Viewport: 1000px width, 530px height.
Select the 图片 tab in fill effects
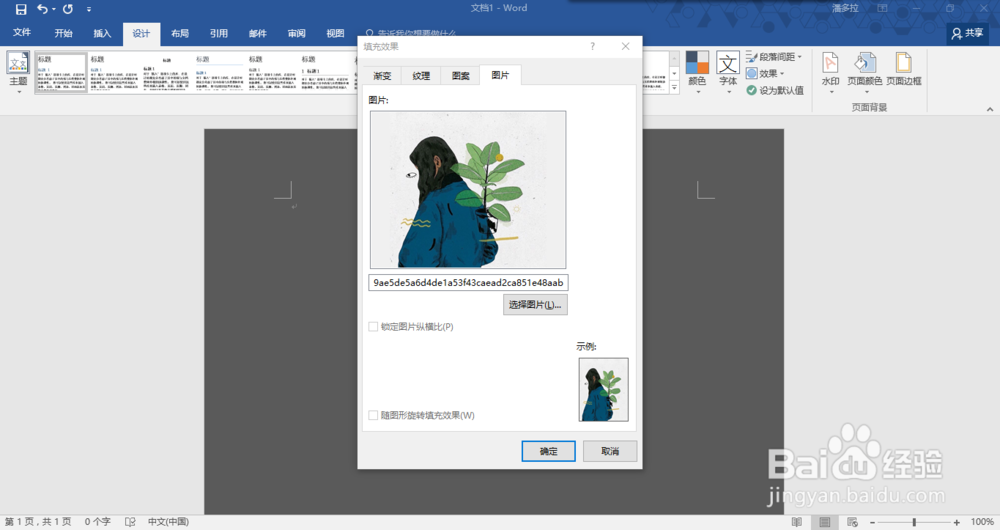(x=500, y=75)
